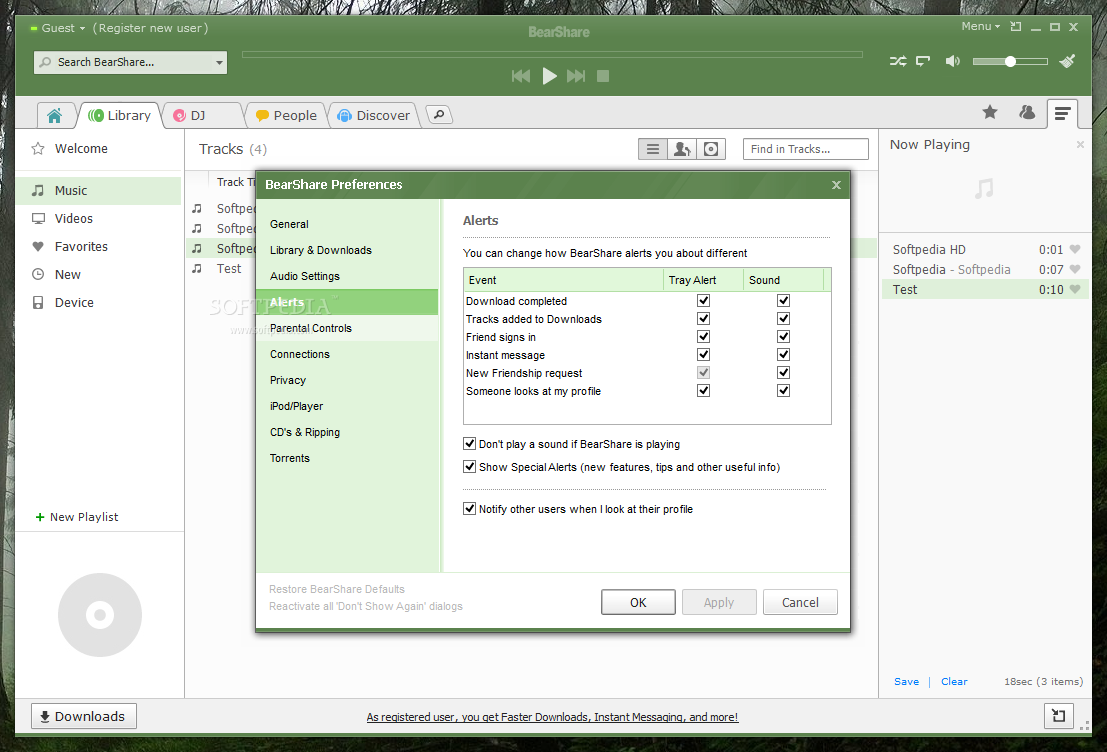Open the Menu dropdown

[x=980, y=27]
